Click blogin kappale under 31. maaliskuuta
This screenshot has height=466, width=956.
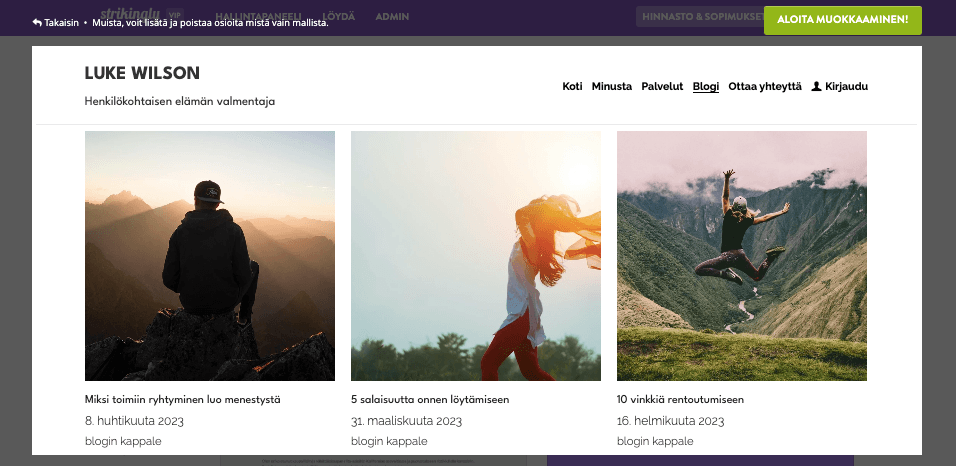coord(389,441)
